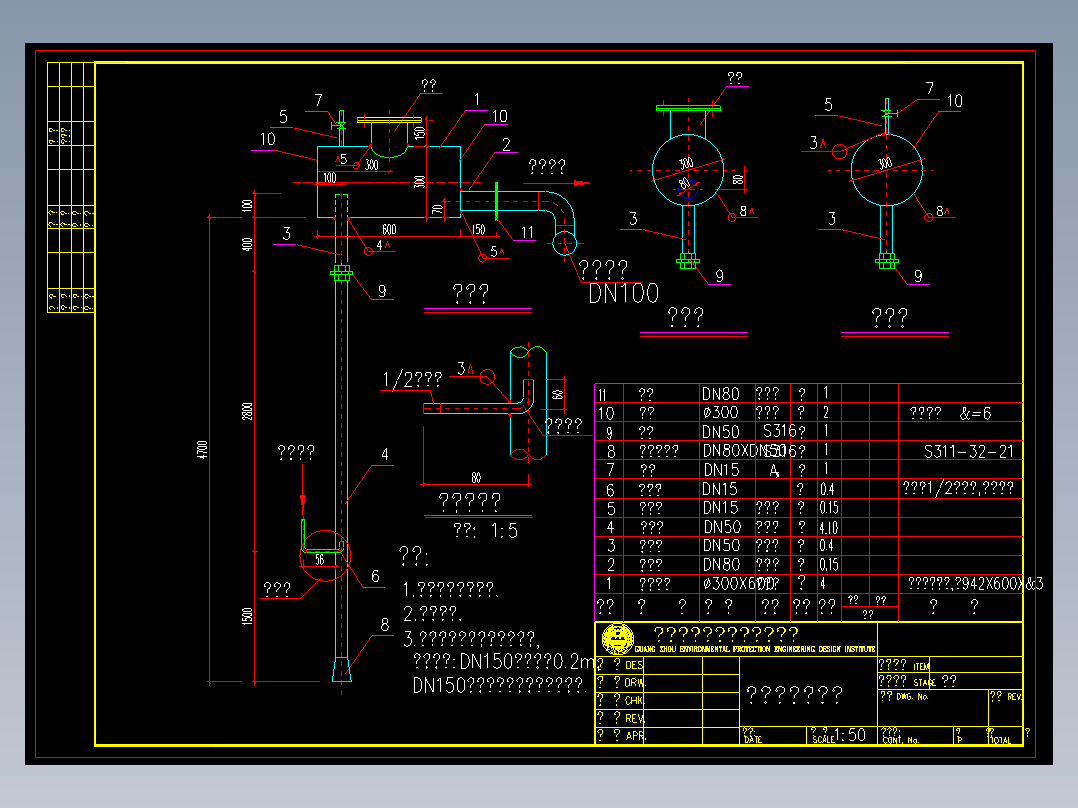Click balloon number 4 beside the vertical pipe
The width and height of the screenshot is (1078, 808).
[x=385, y=455]
